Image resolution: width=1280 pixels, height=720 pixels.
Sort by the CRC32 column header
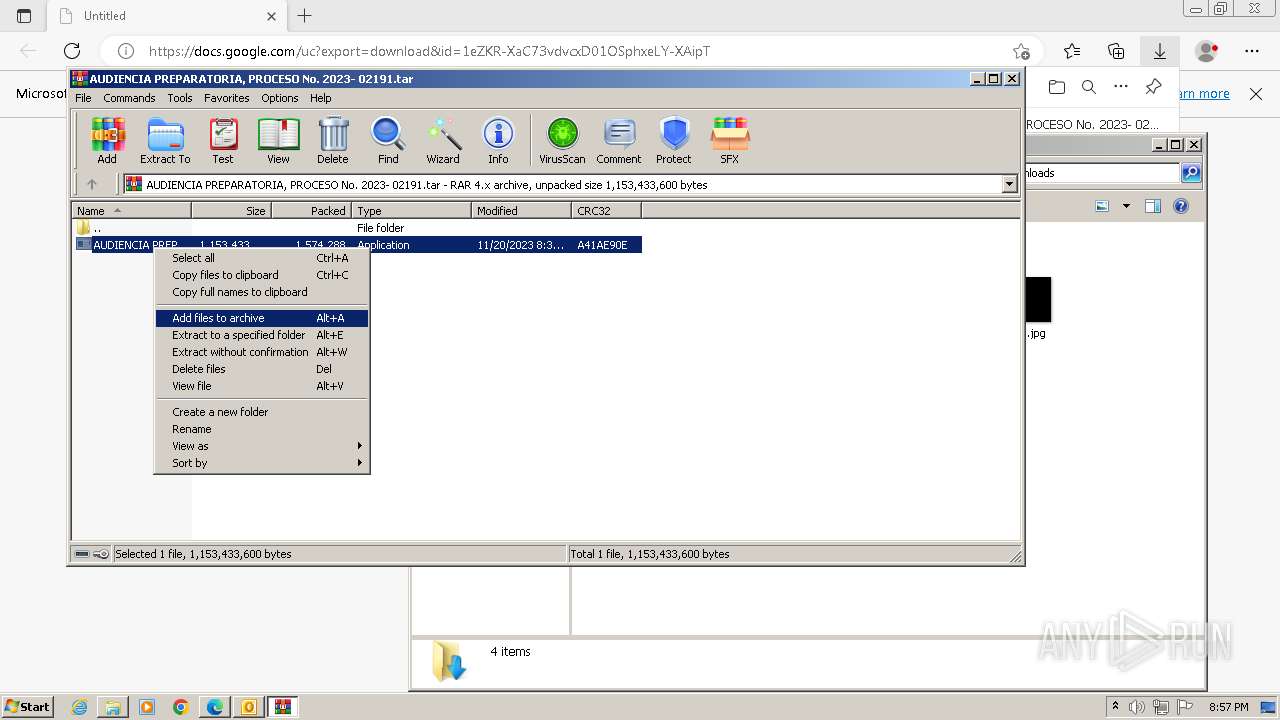click(x=606, y=211)
